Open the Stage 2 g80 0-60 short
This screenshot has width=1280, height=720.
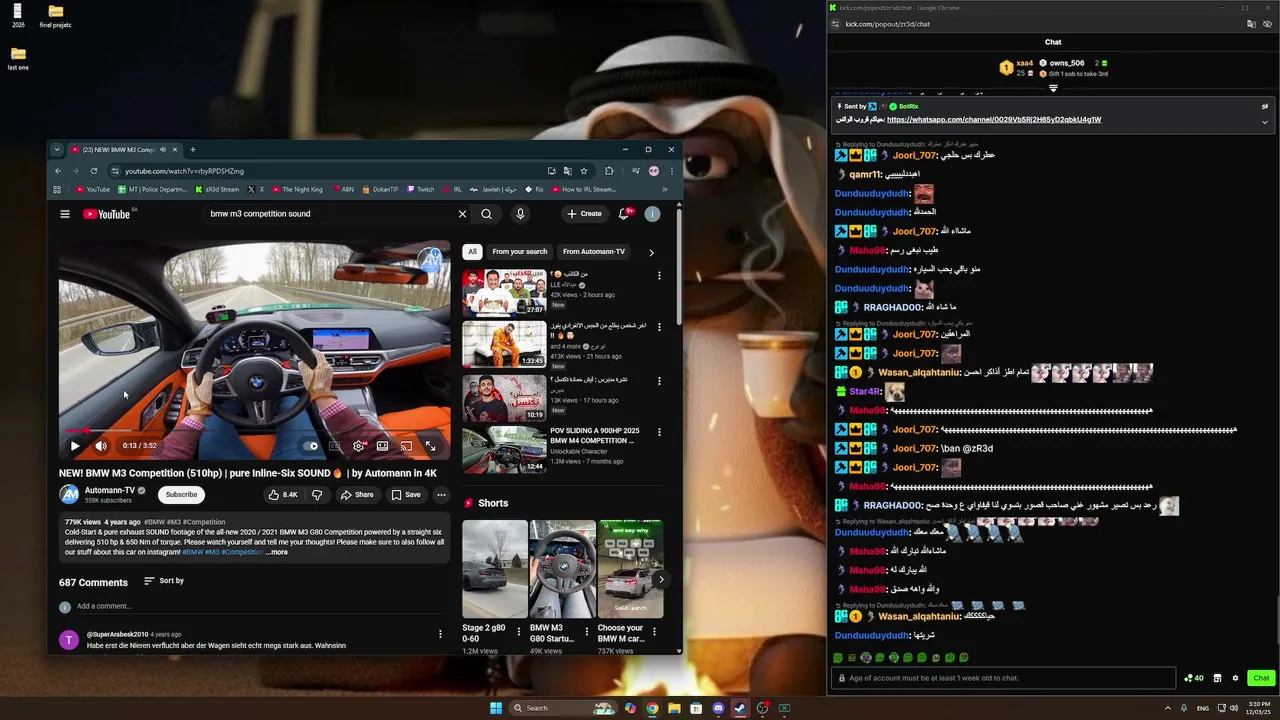click(x=495, y=569)
